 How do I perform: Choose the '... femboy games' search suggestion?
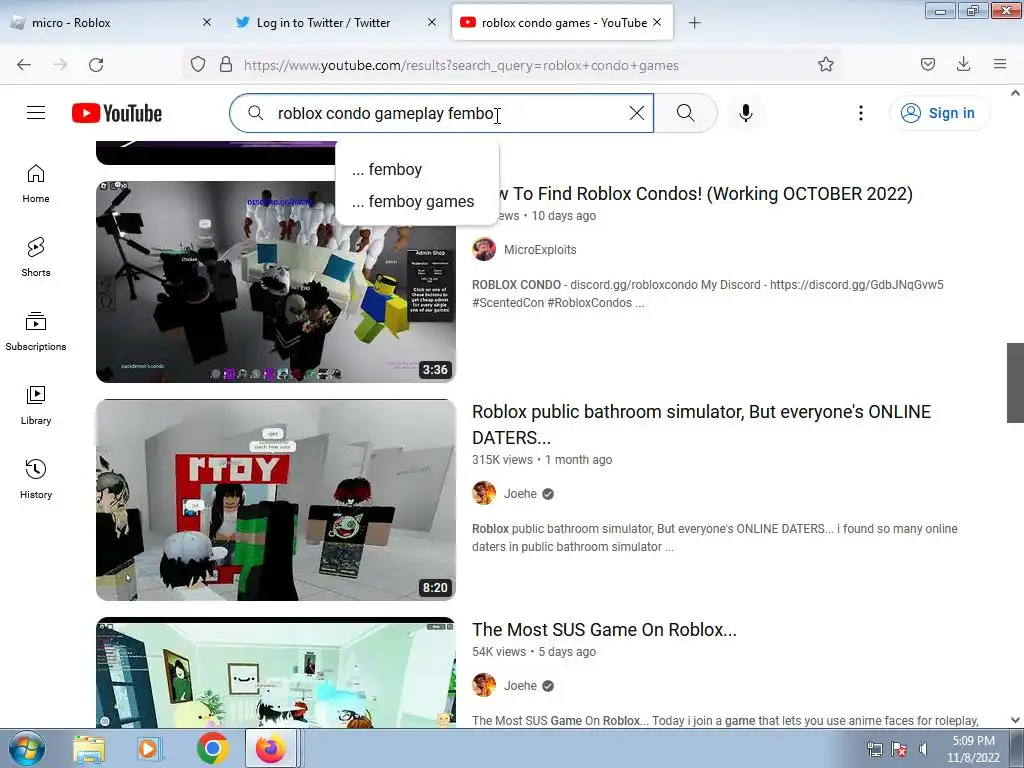click(x=417, y=201)
